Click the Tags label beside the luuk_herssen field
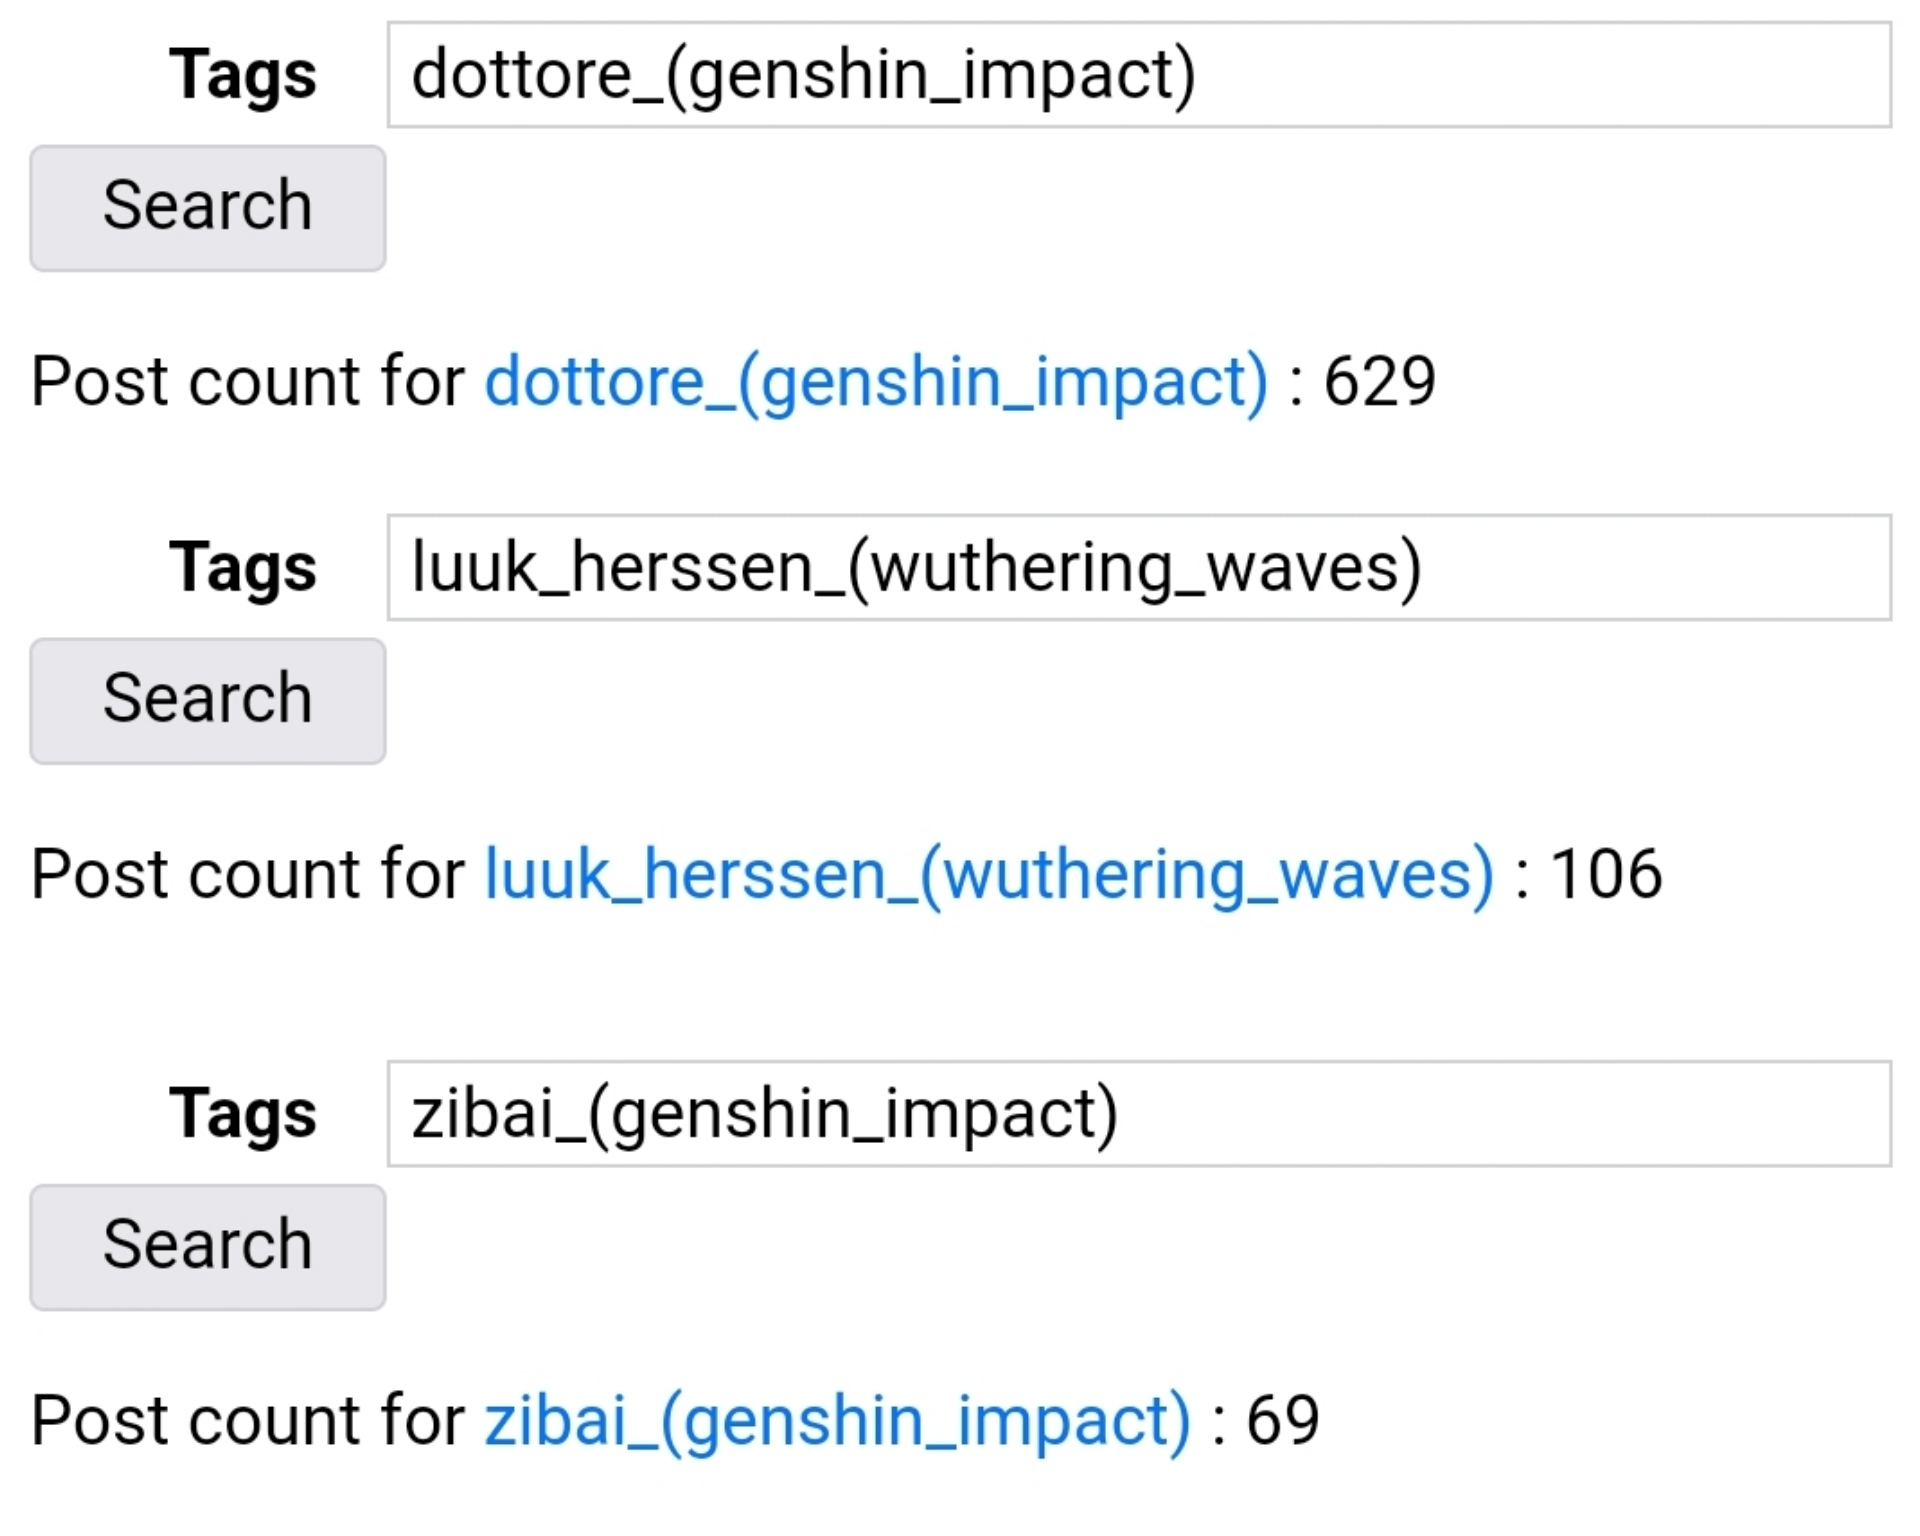 [x=243, y=569]
